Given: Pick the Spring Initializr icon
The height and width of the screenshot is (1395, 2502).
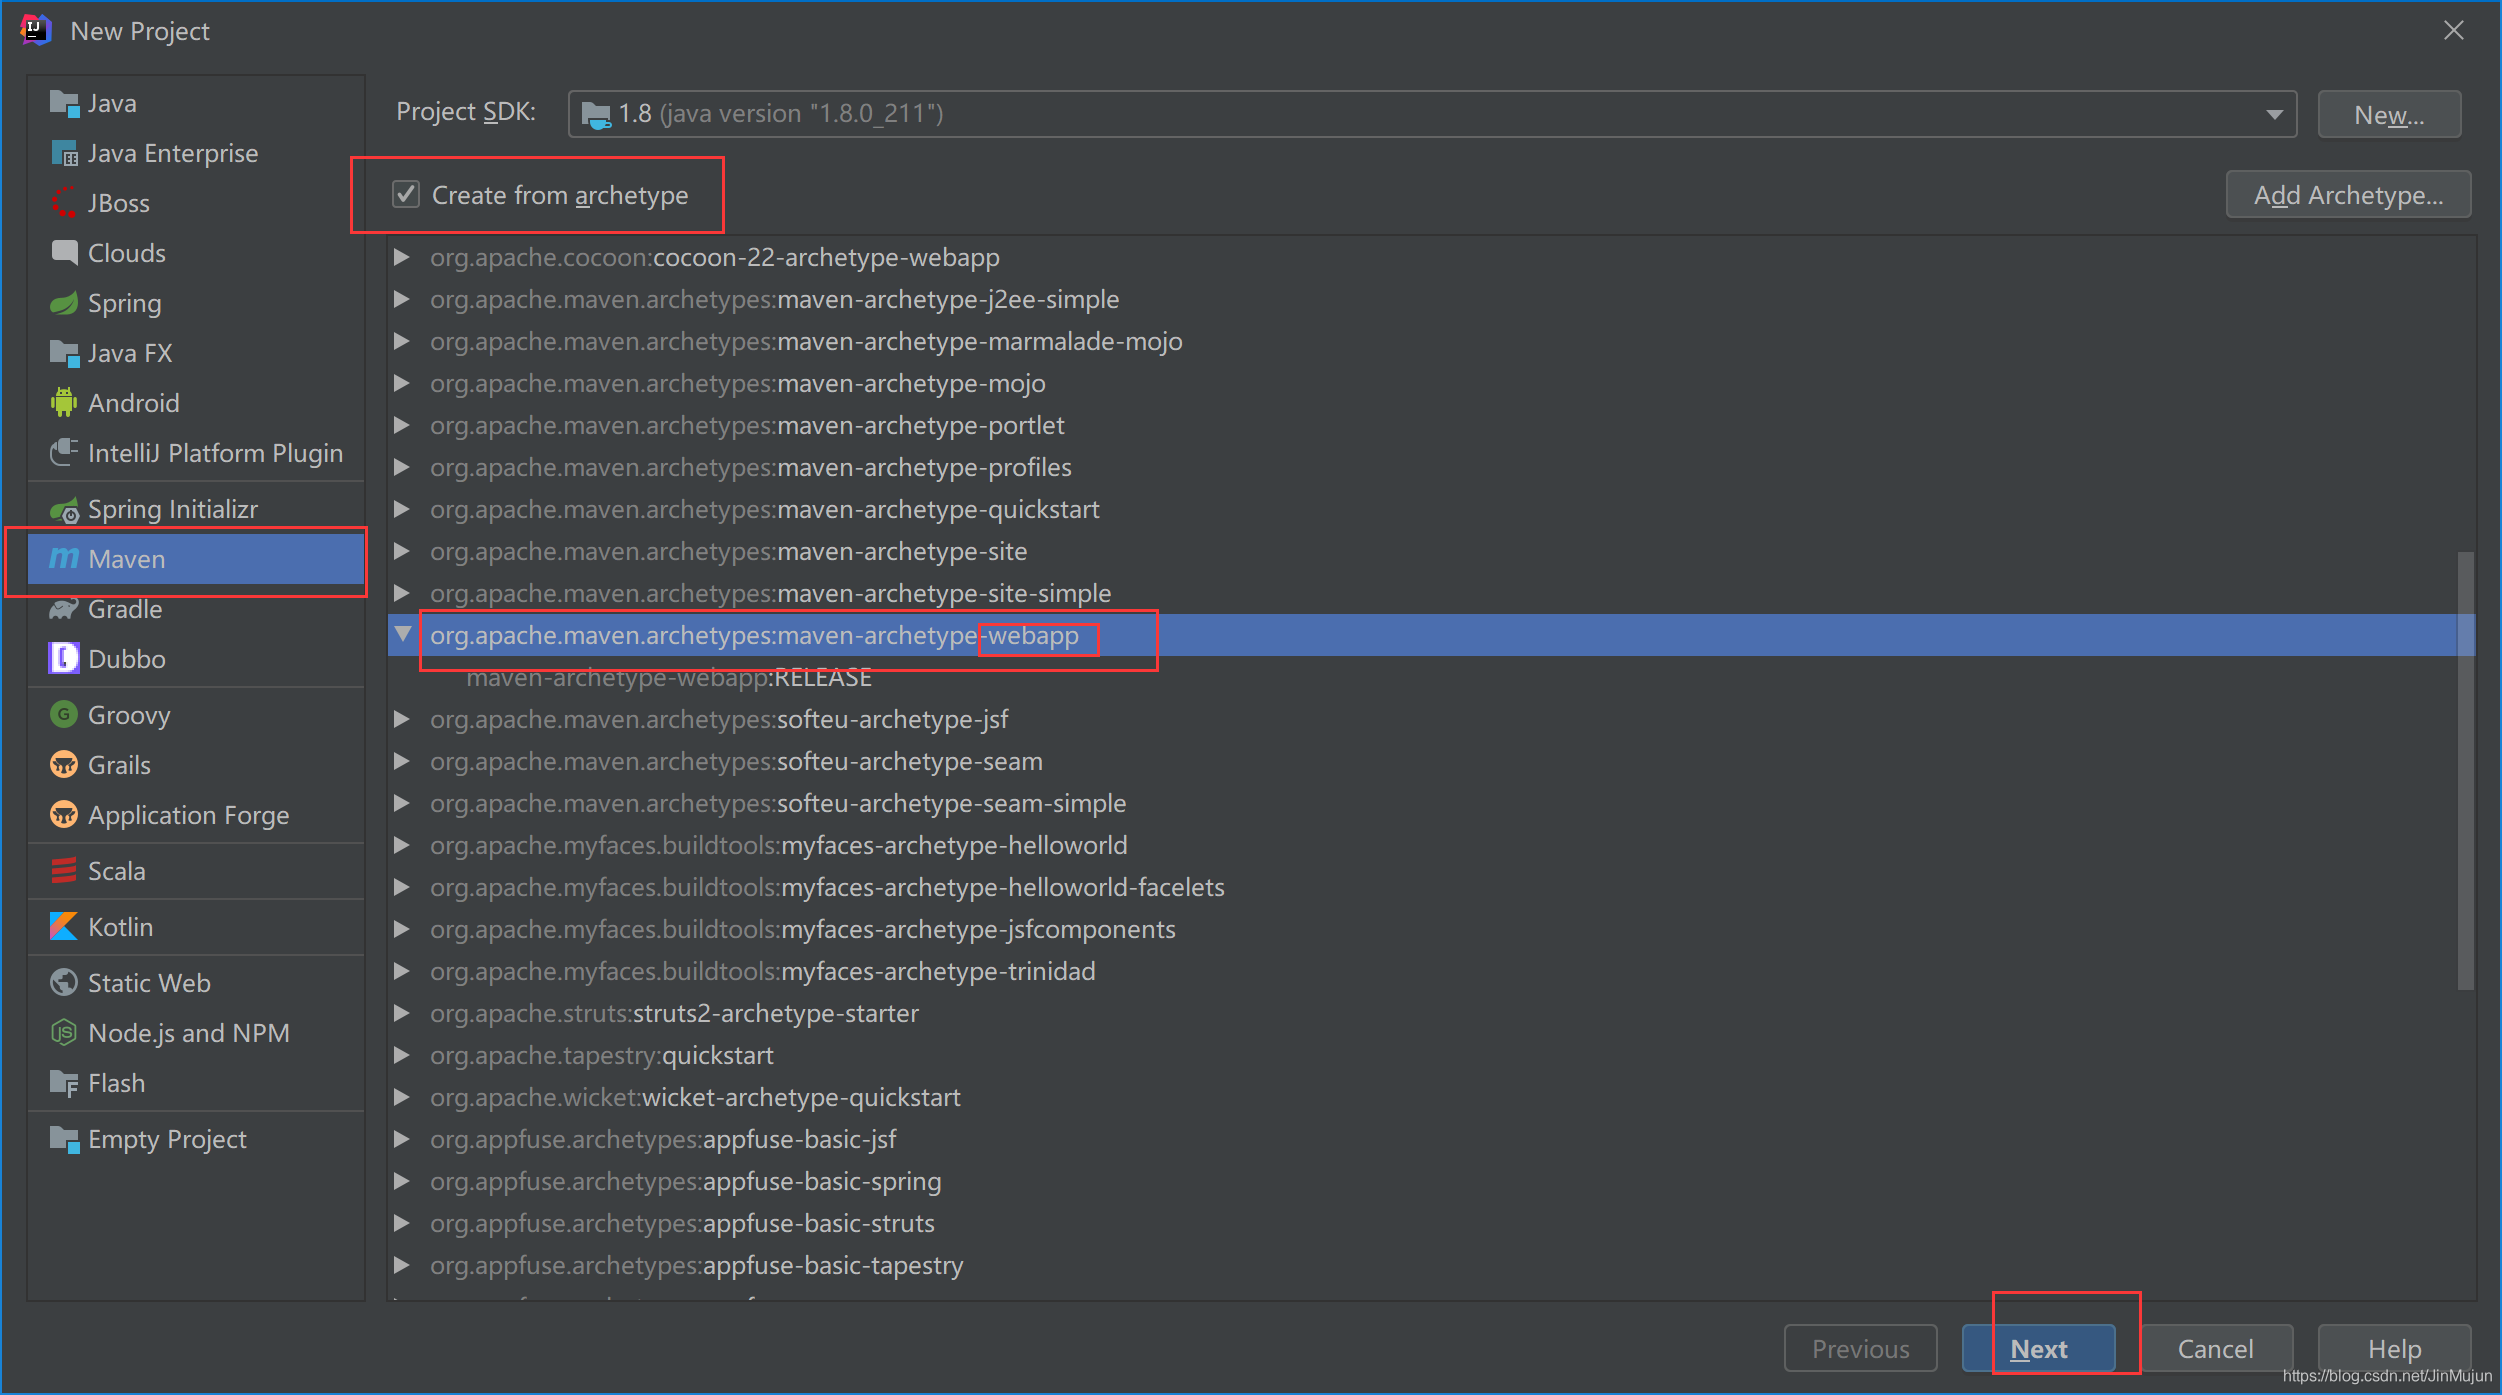Looking at the screenshot, I should pos(64,510).
